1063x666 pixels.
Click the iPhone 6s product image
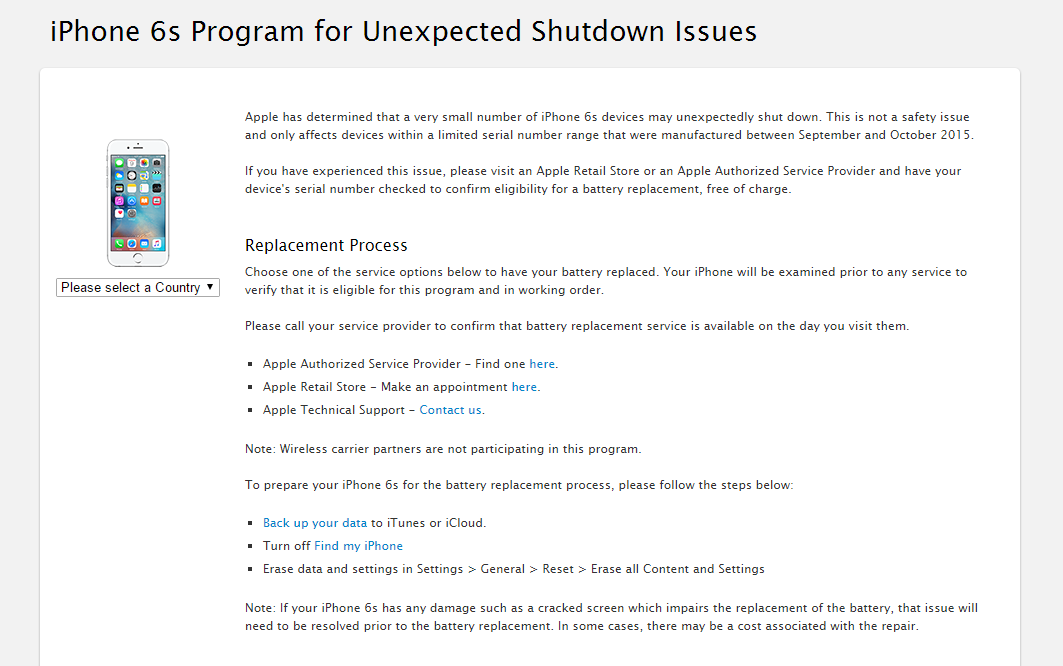[x=138, y=203]
